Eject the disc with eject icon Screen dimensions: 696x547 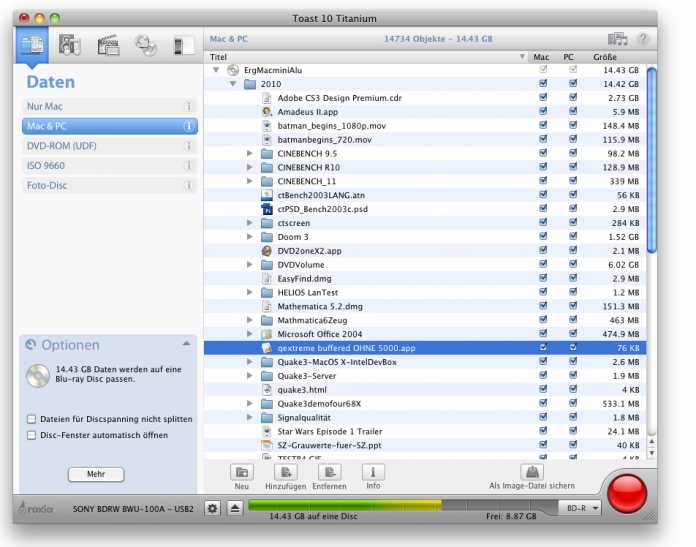[x=235, y=508]
